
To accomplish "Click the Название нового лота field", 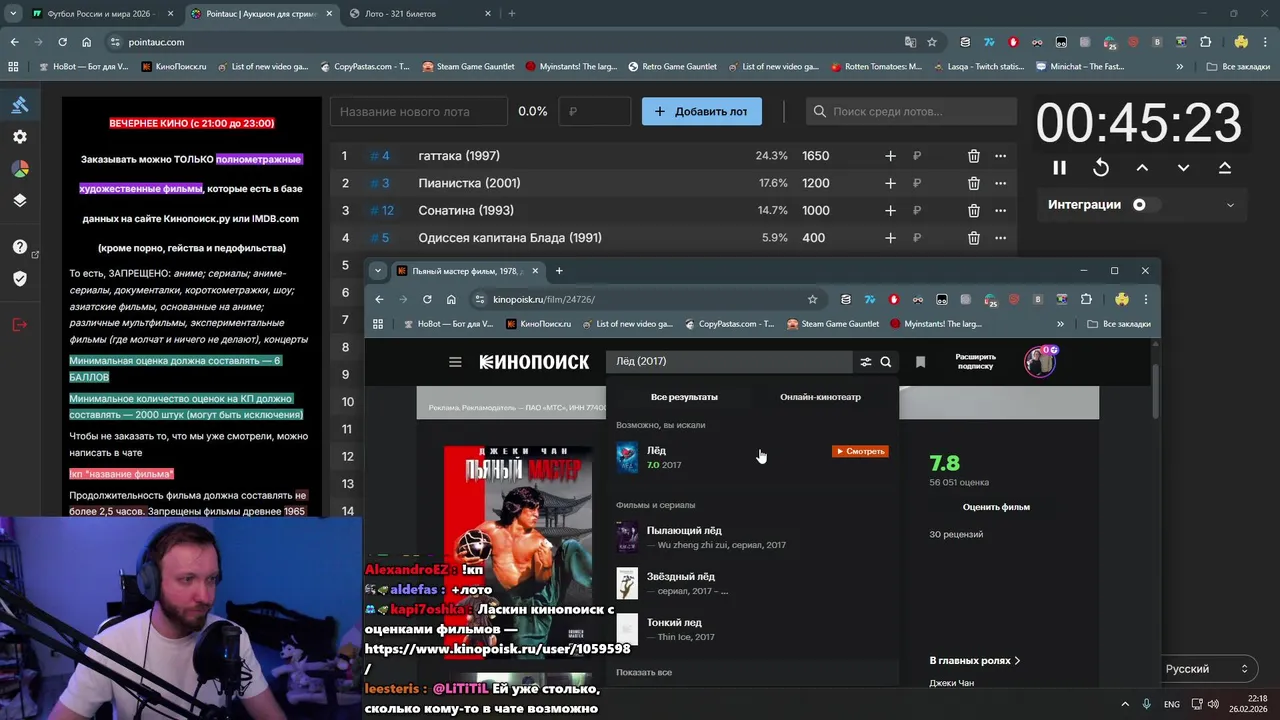I will (418, 112).
